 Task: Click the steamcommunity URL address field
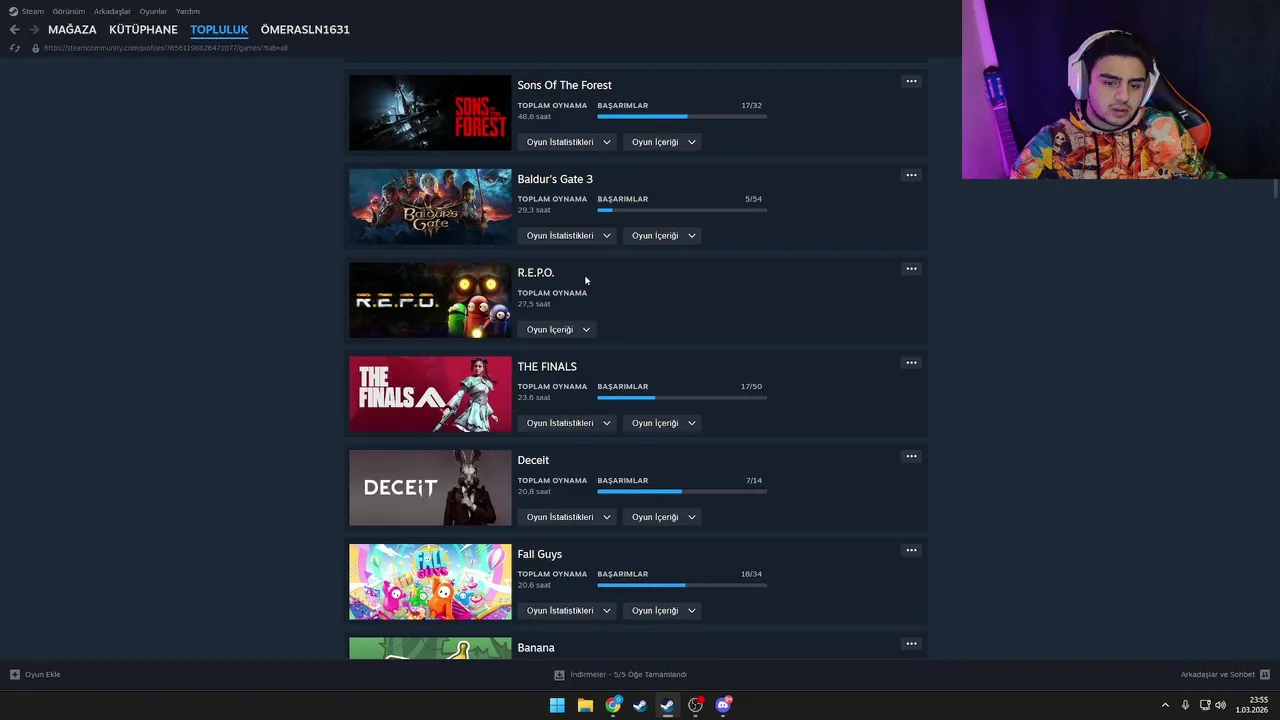tap(166, 48)
